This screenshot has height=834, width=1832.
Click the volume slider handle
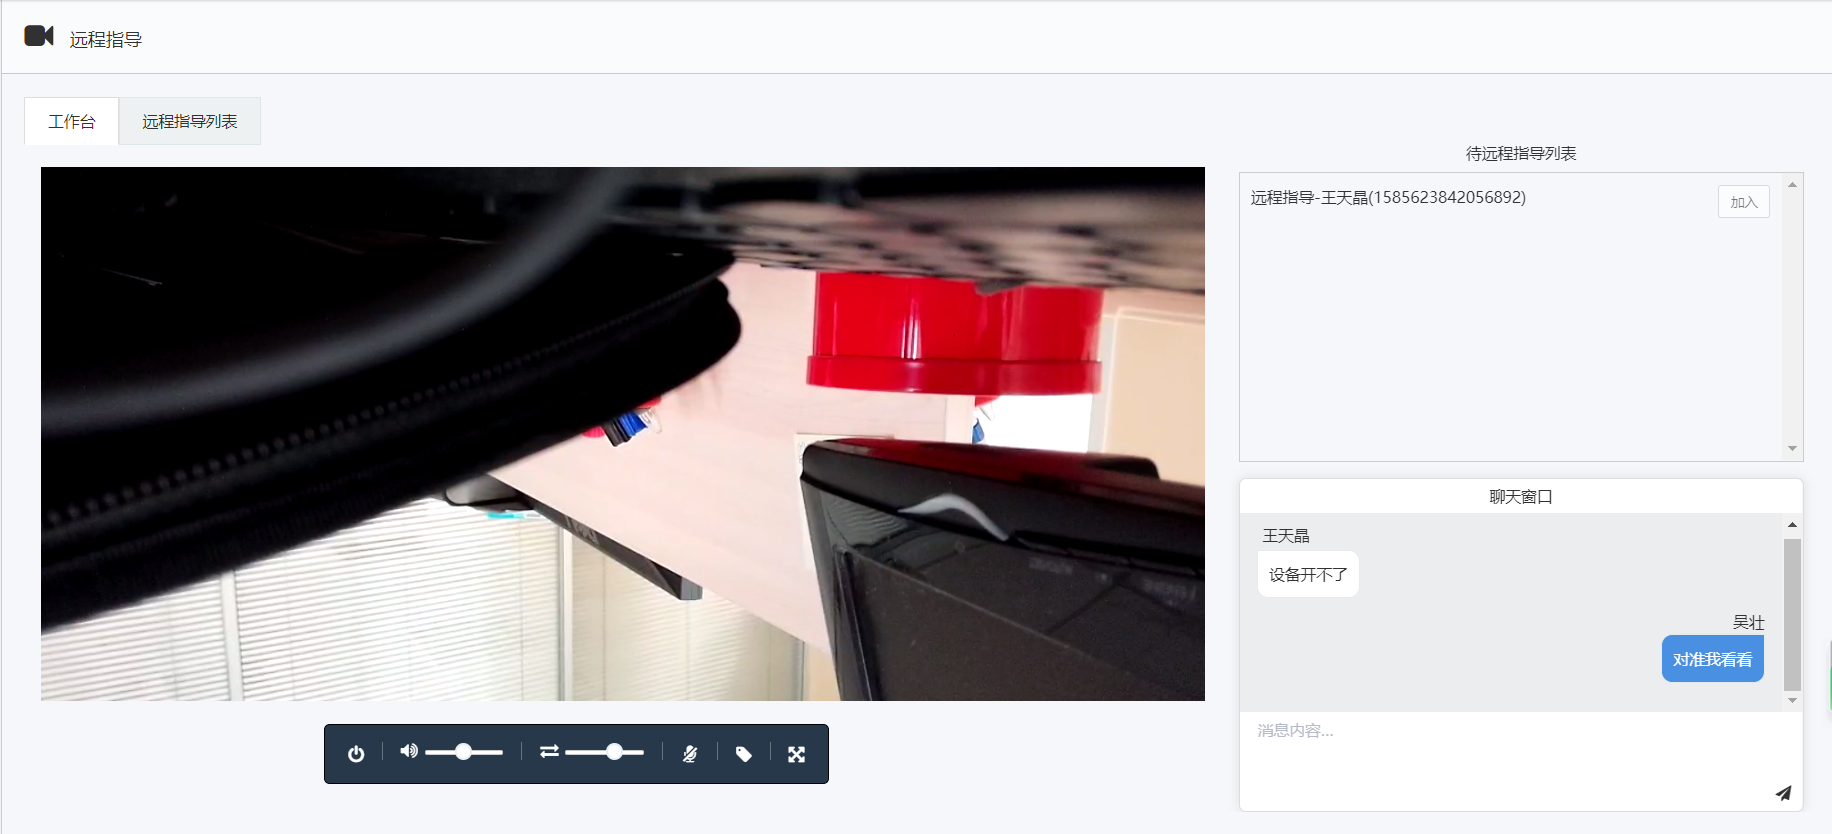[x=463, y=752]
